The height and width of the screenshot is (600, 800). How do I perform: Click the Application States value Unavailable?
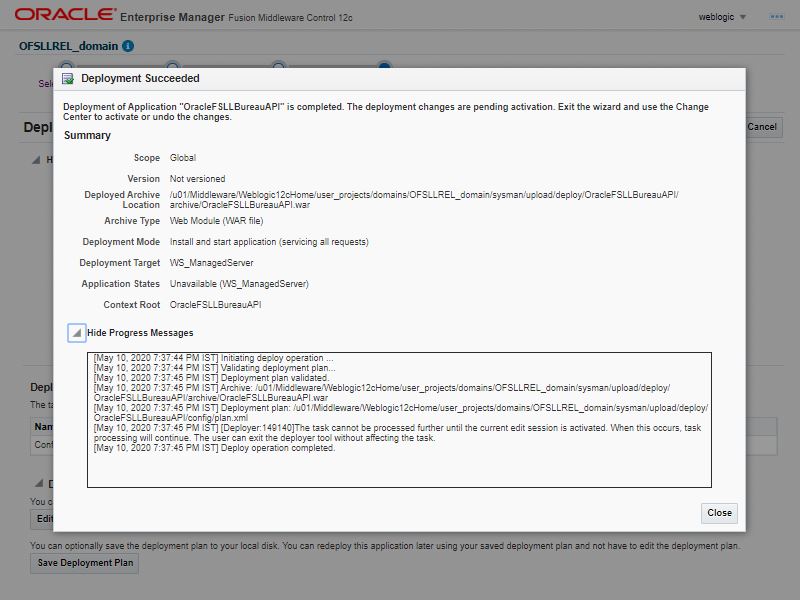coord(239,284)
